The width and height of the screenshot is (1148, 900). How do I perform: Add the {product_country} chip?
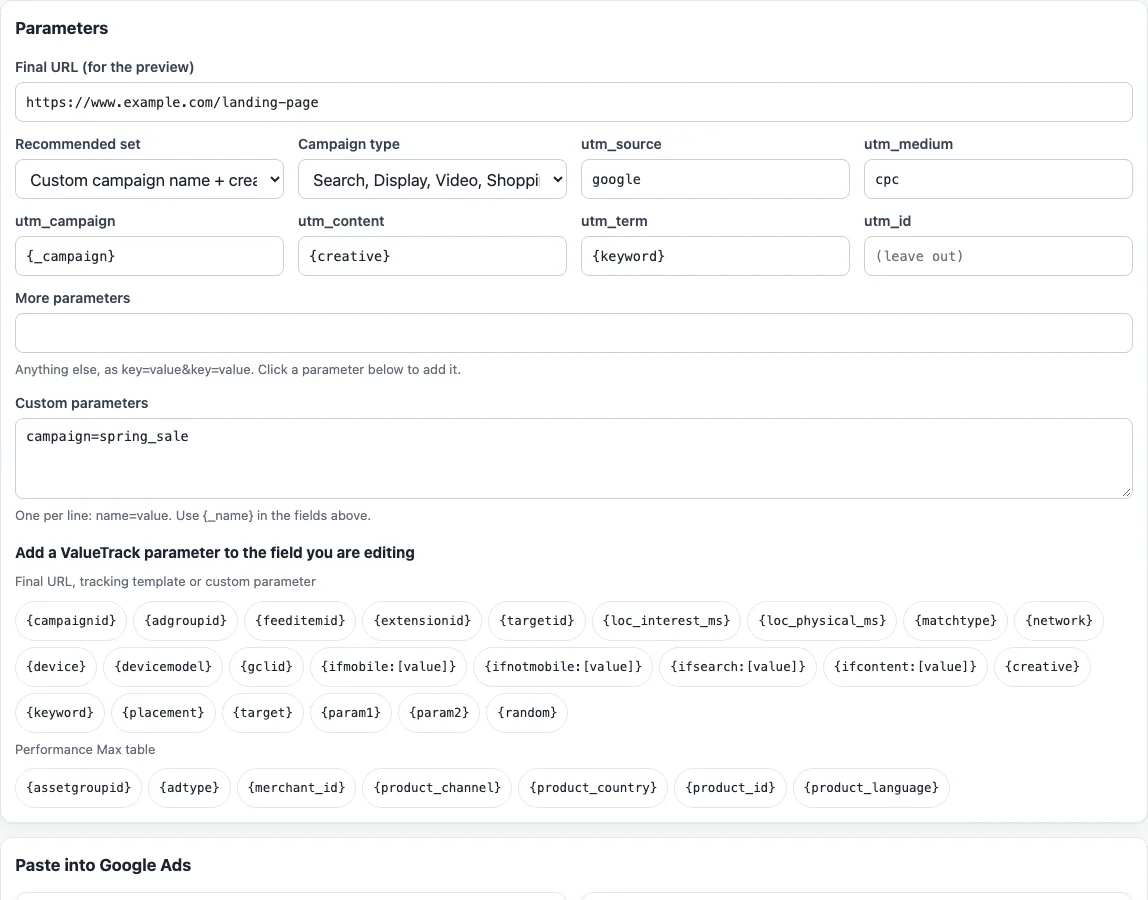pos(593,788)
